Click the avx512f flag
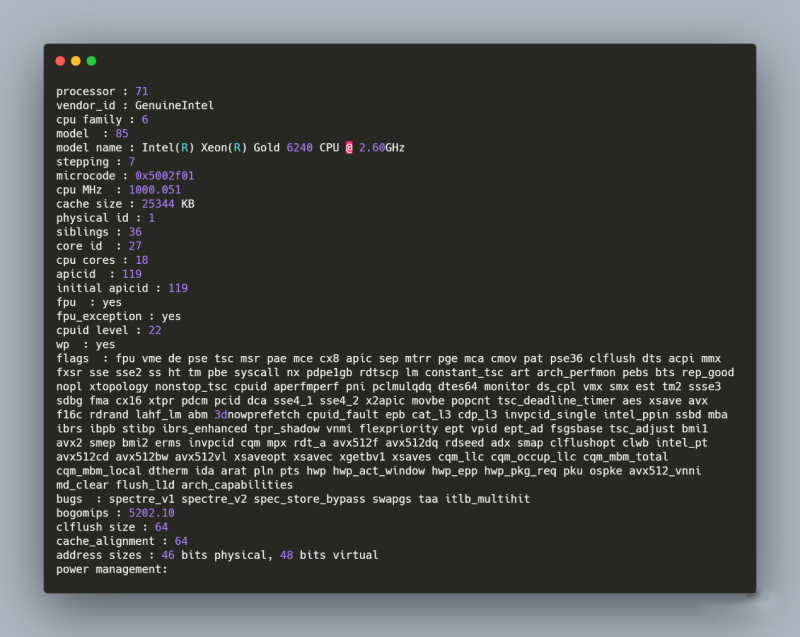Screen dimensions: 800x637 pyautogui.click(x=356, y=443)
